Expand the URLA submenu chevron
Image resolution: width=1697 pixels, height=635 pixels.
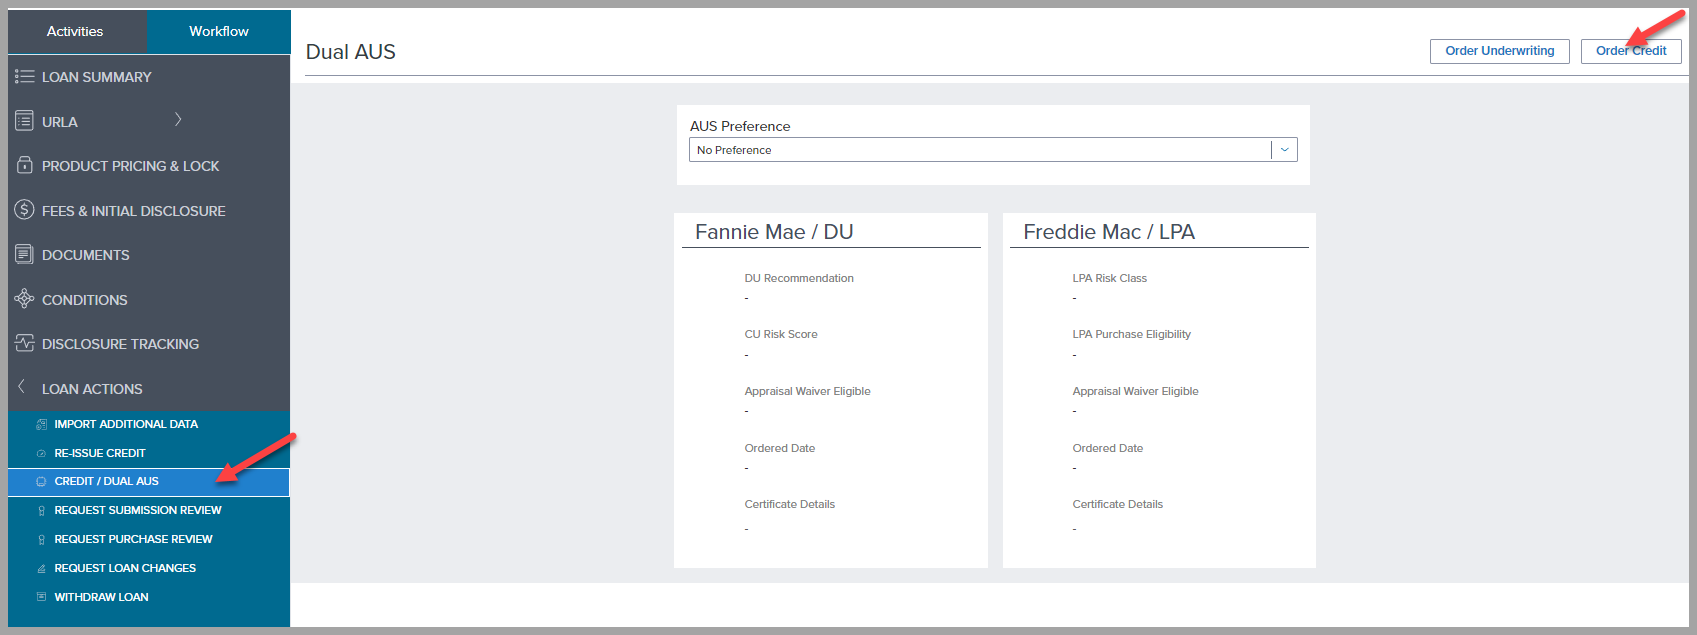(x=178, y=120)
